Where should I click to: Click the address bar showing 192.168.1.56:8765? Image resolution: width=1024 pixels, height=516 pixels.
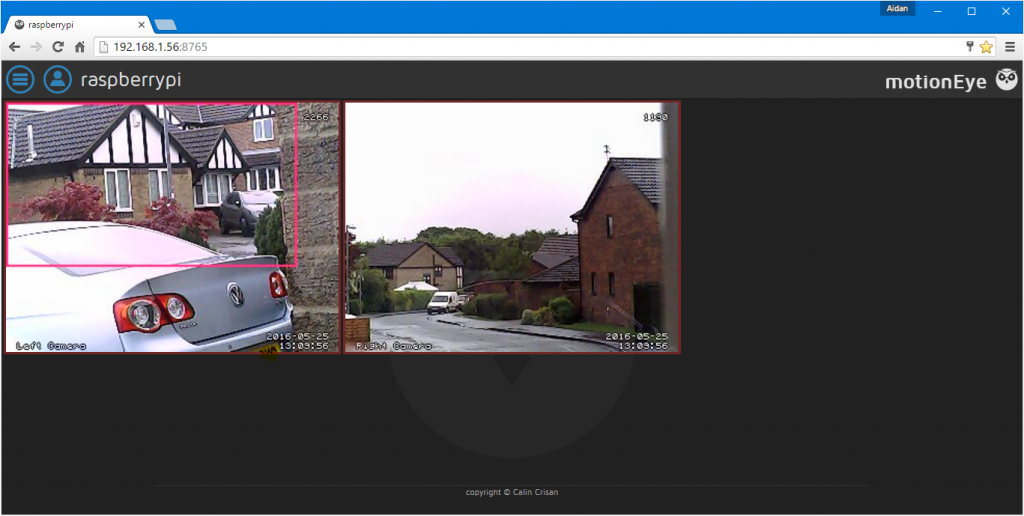click(x=500, y=47)
